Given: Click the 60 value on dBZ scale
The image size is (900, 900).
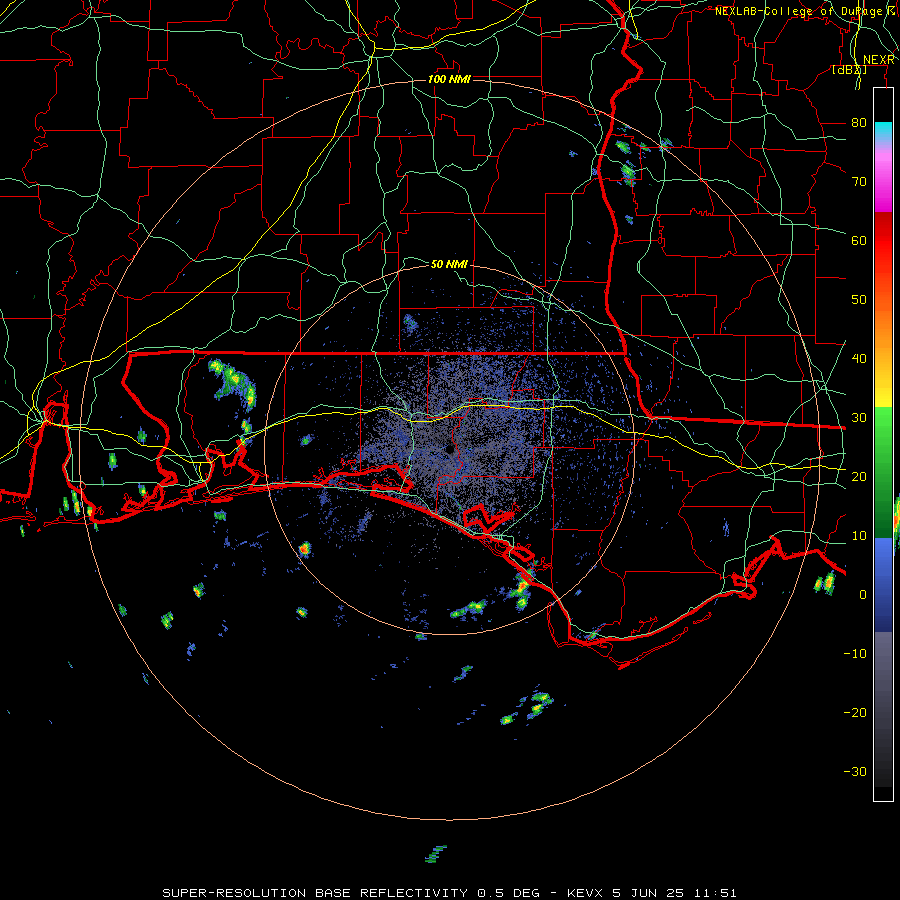Looking at the screenshot, I should coord(859,240).
